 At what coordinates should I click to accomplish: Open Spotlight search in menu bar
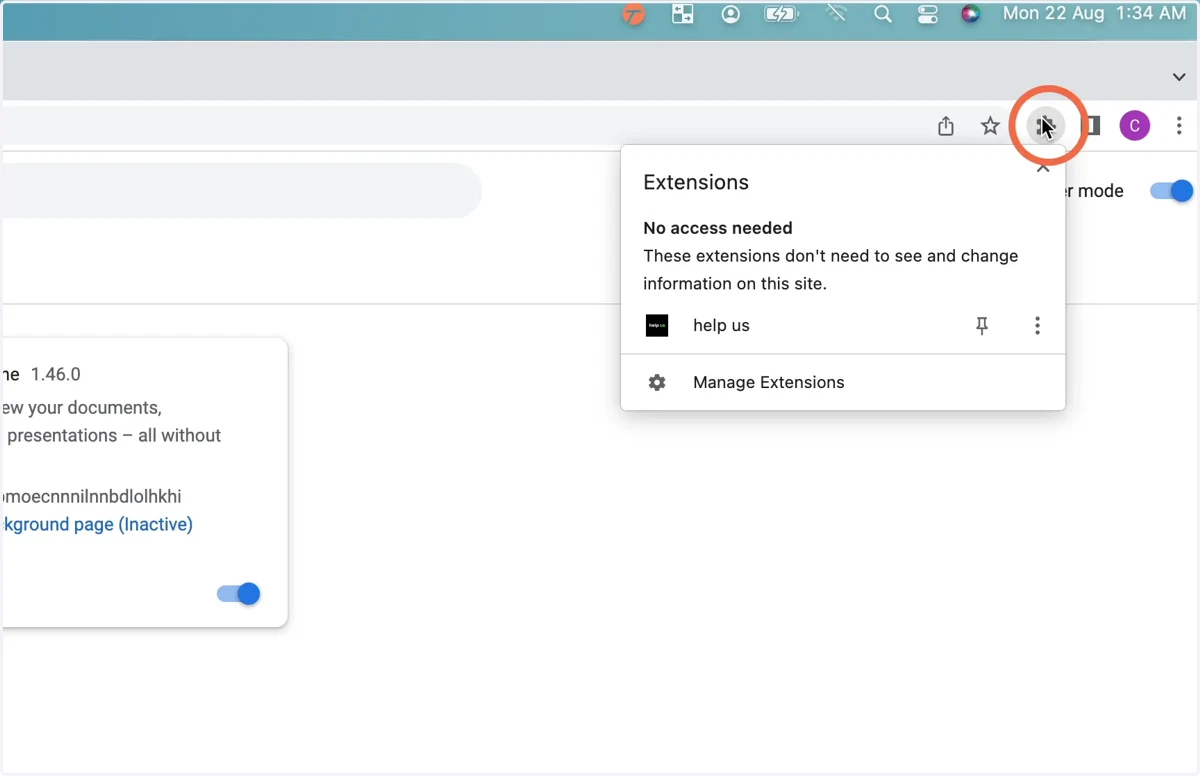pyautogui.click(x=883, y=14)
